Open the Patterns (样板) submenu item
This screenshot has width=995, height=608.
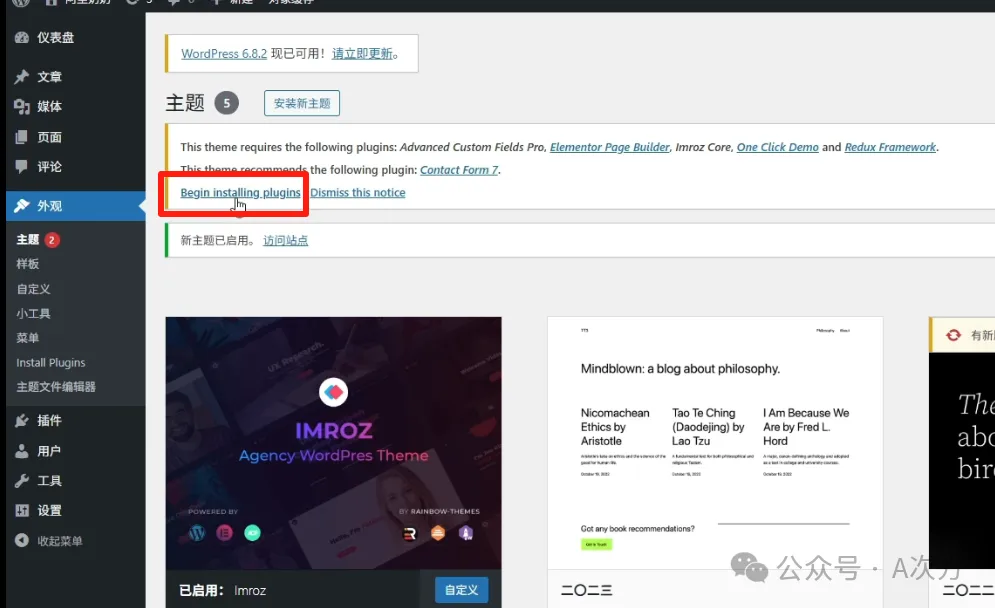tap(27, 263)
